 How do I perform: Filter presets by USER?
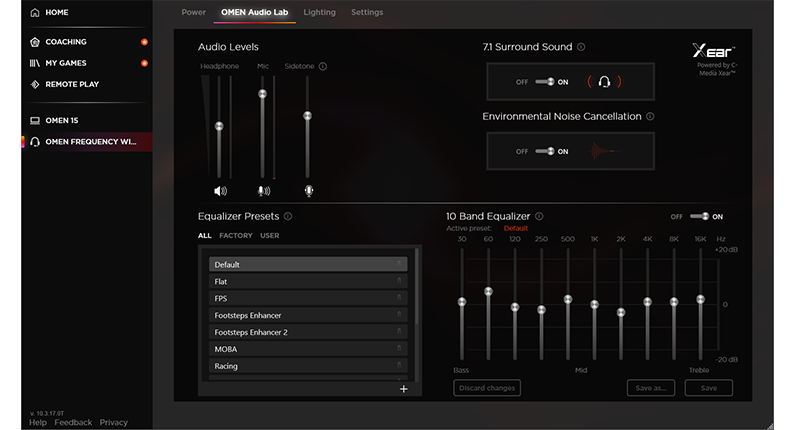coord(270,235)
